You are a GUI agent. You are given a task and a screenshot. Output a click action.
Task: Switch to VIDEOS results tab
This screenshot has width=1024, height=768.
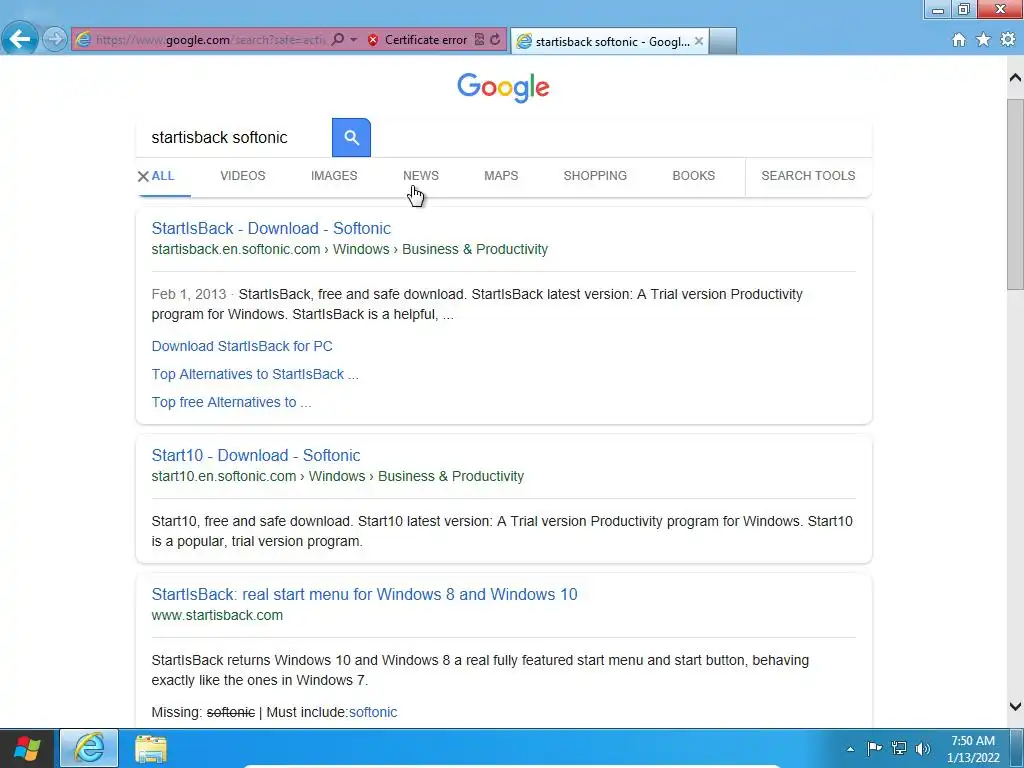tap(243, 176)
